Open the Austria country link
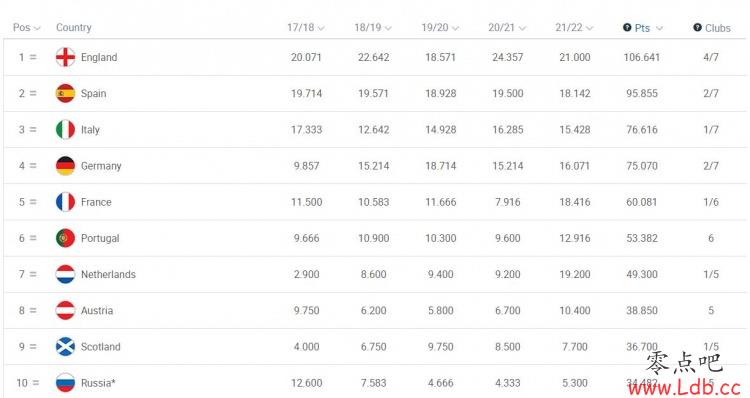Image resolution: width=750 pixels, height=398 pixels. (x=97, y=310)
